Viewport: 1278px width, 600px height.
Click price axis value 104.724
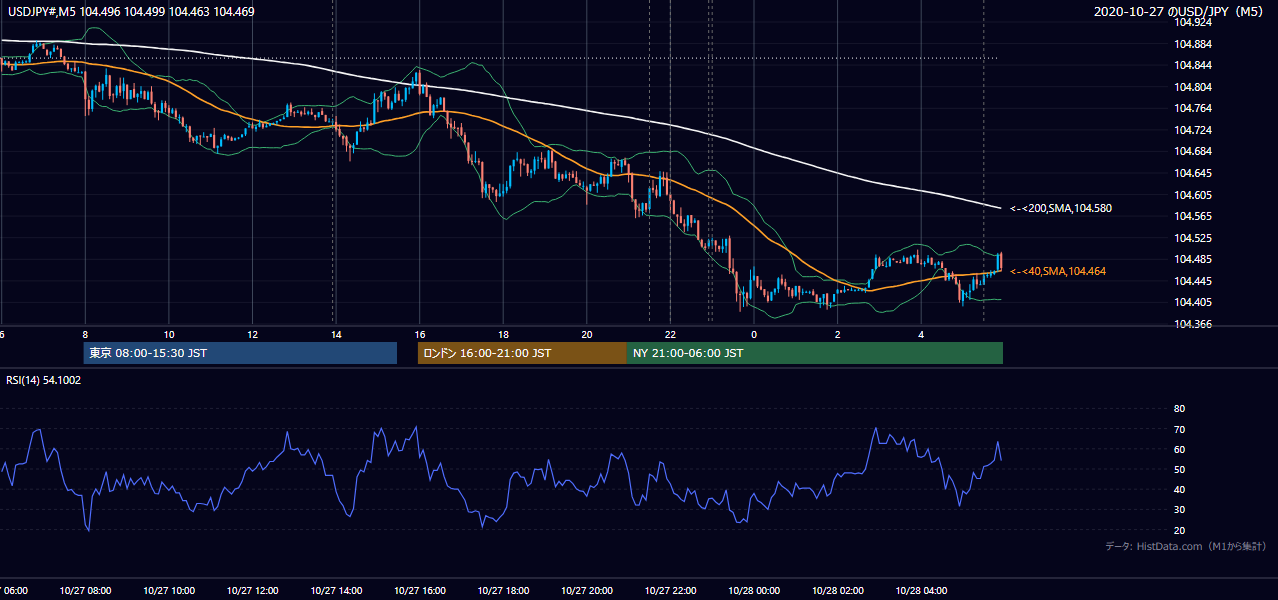pos(1192,130)
